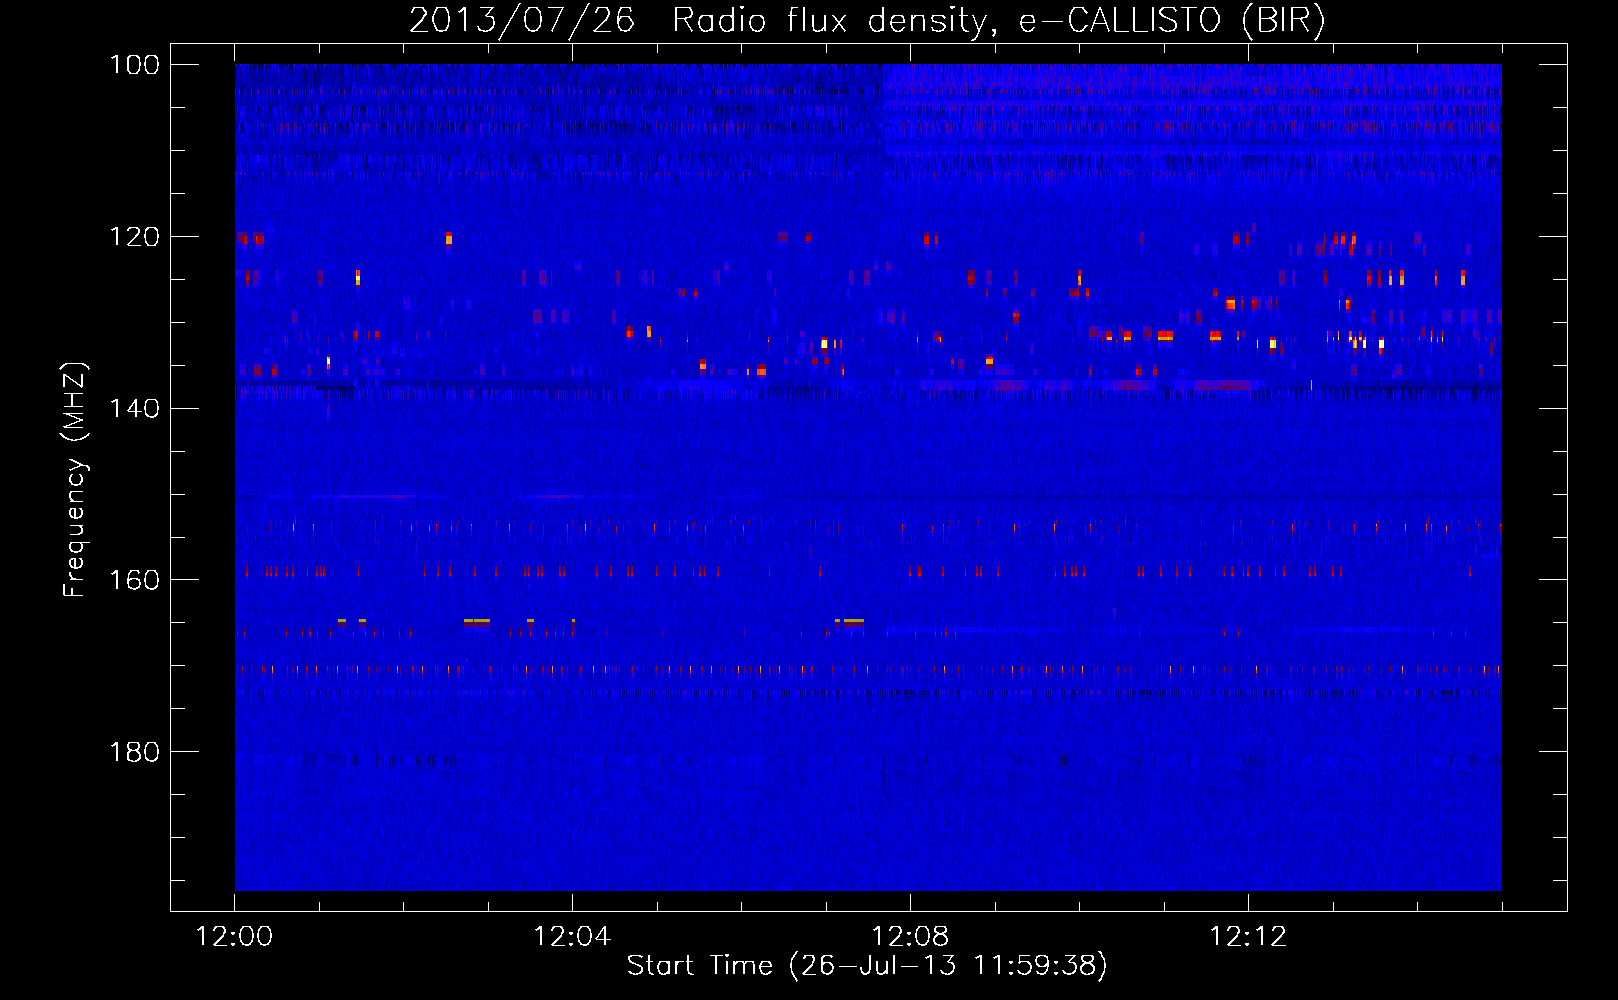
Task: Click the plot title '2013/07/26 Radio flux density'
Action: click(x=867, y=20)
